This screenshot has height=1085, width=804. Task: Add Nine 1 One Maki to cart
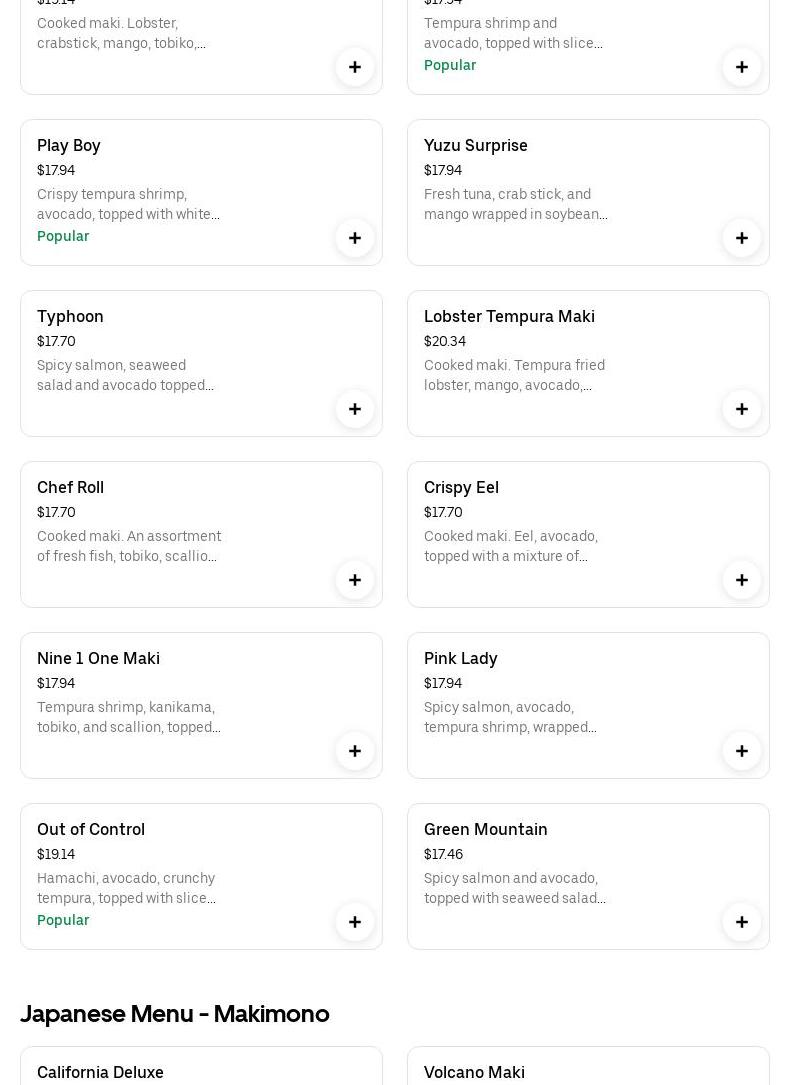(355, 751)
